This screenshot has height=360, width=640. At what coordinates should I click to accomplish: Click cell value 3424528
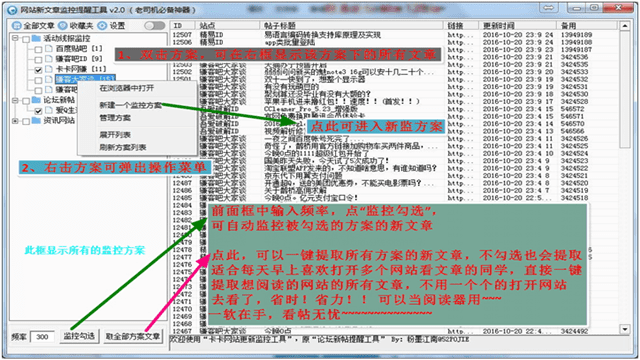click(574, 101)
